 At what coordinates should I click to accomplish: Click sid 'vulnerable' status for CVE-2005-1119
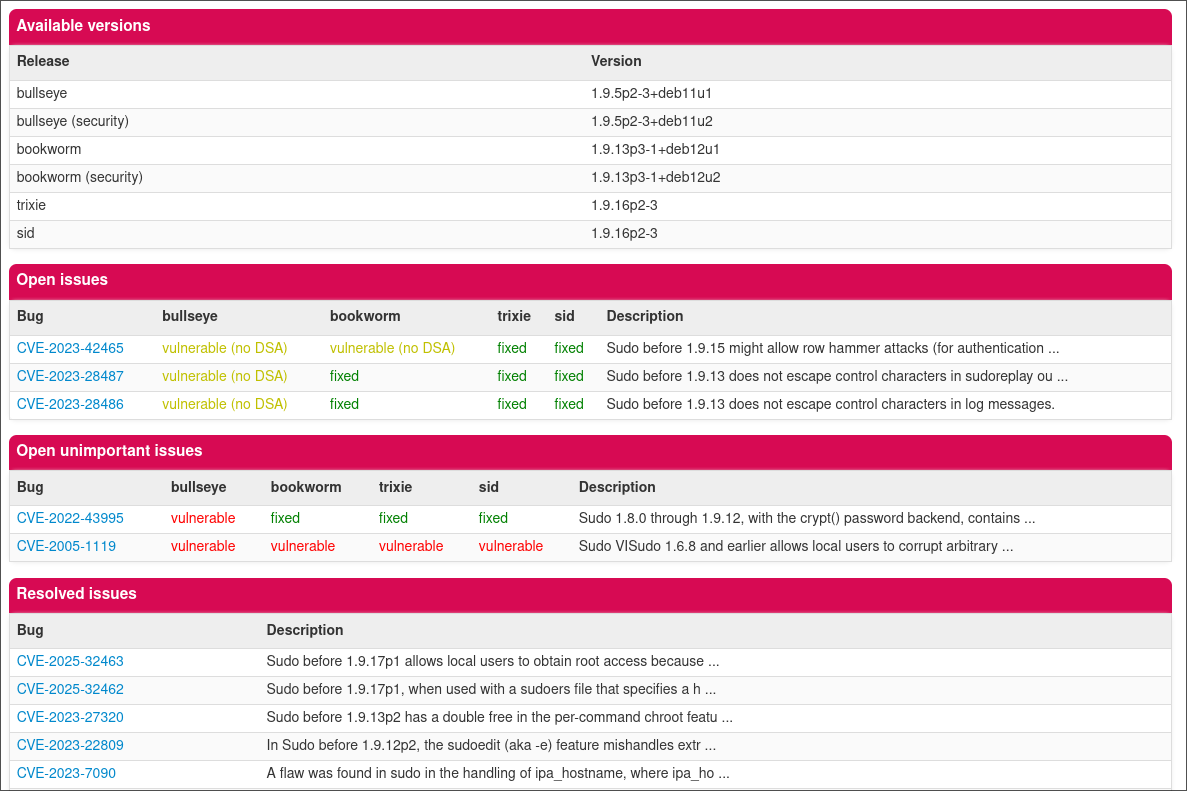coord(511,547)
